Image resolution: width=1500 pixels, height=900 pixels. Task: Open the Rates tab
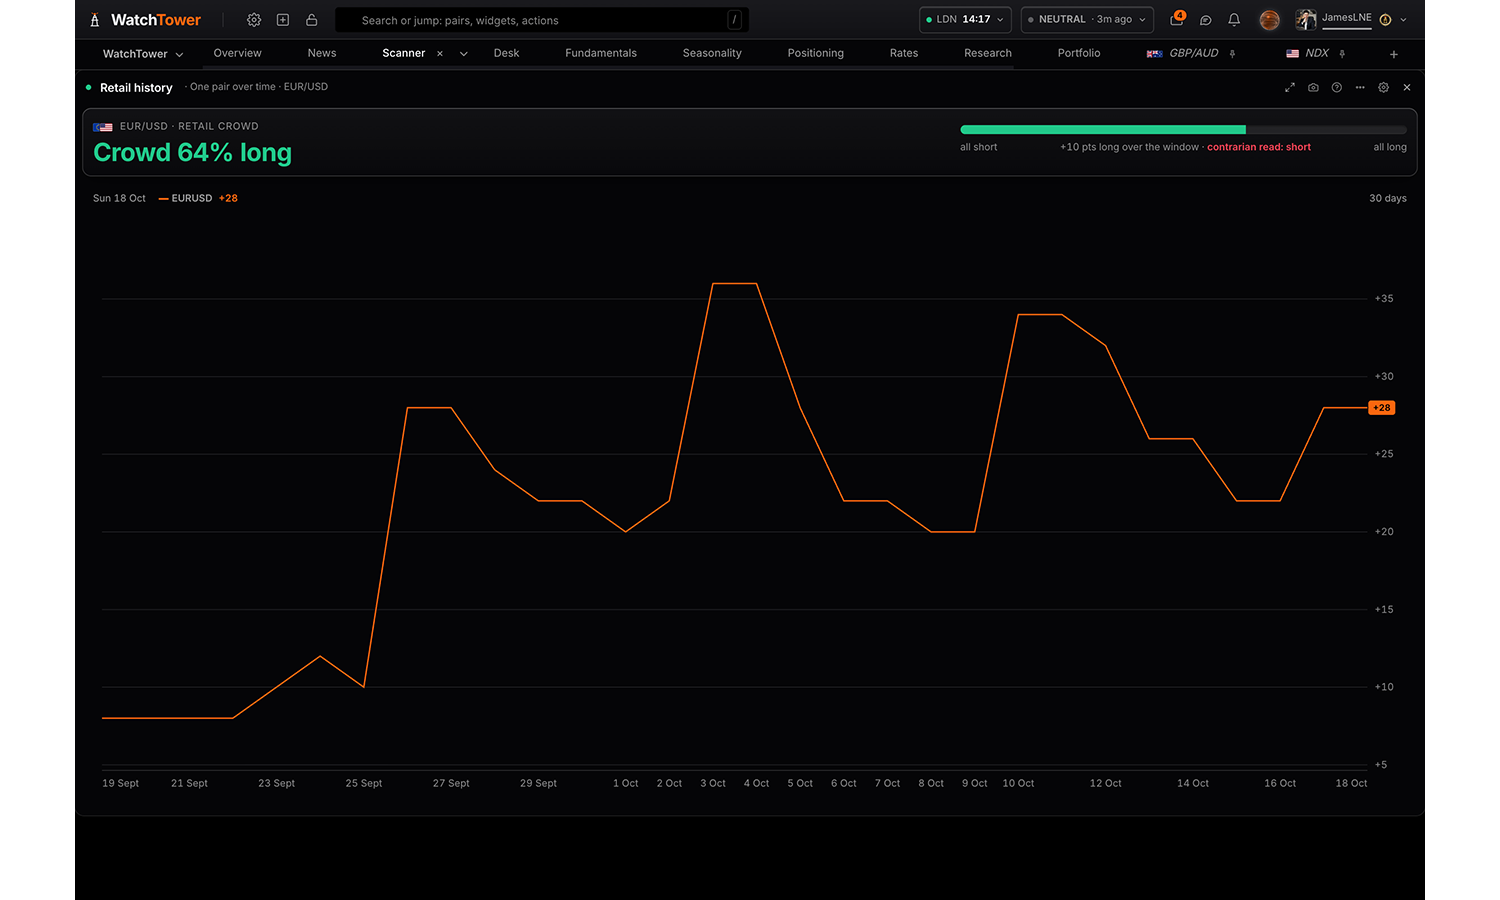coord(904,53)
